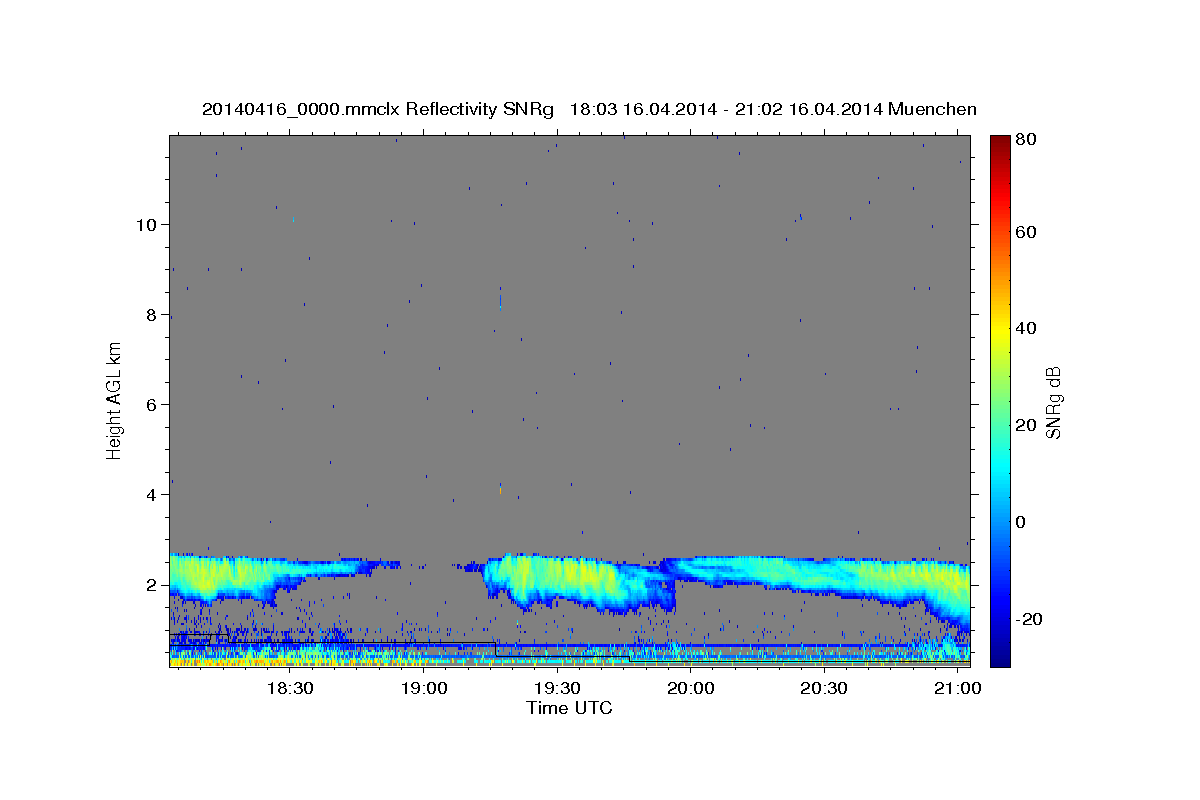
Task: Click the colorbar value 40
Action: [x=1024, y=328]
